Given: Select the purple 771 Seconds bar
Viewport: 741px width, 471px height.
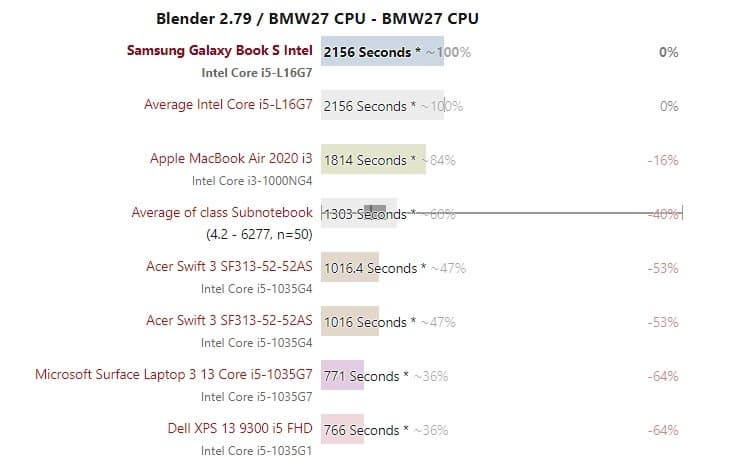Looking at the screenshot, I should point(342,376).
